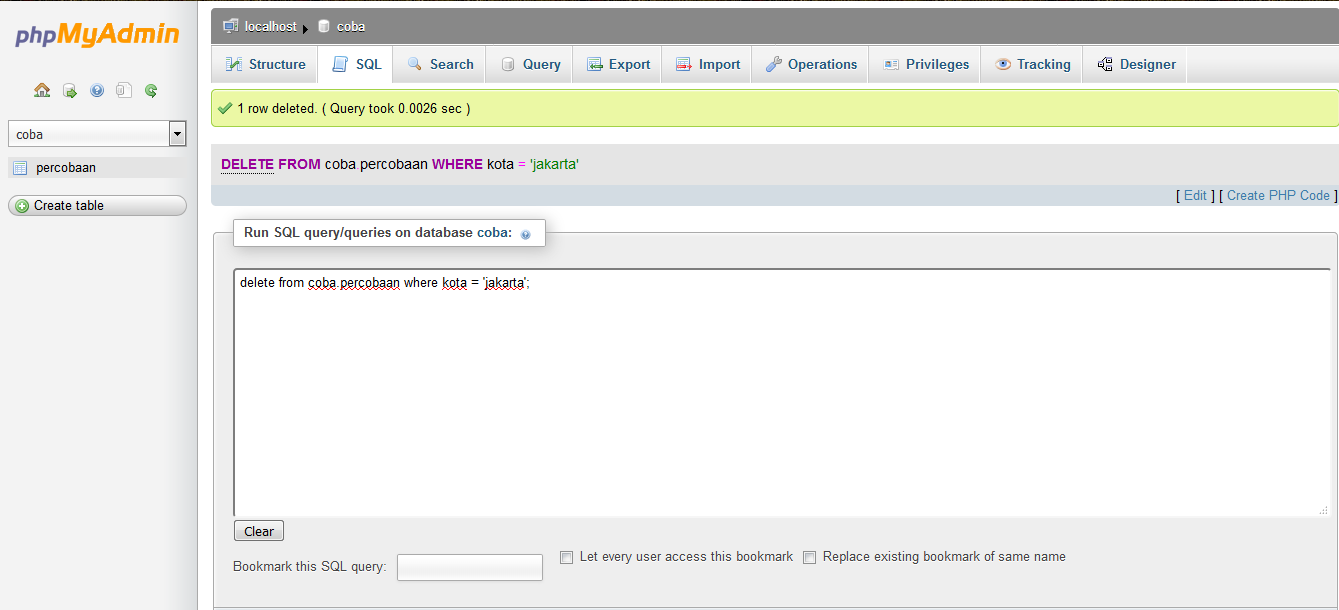
Task: Open the grey documents icon in sidebar
Action: 124,90
